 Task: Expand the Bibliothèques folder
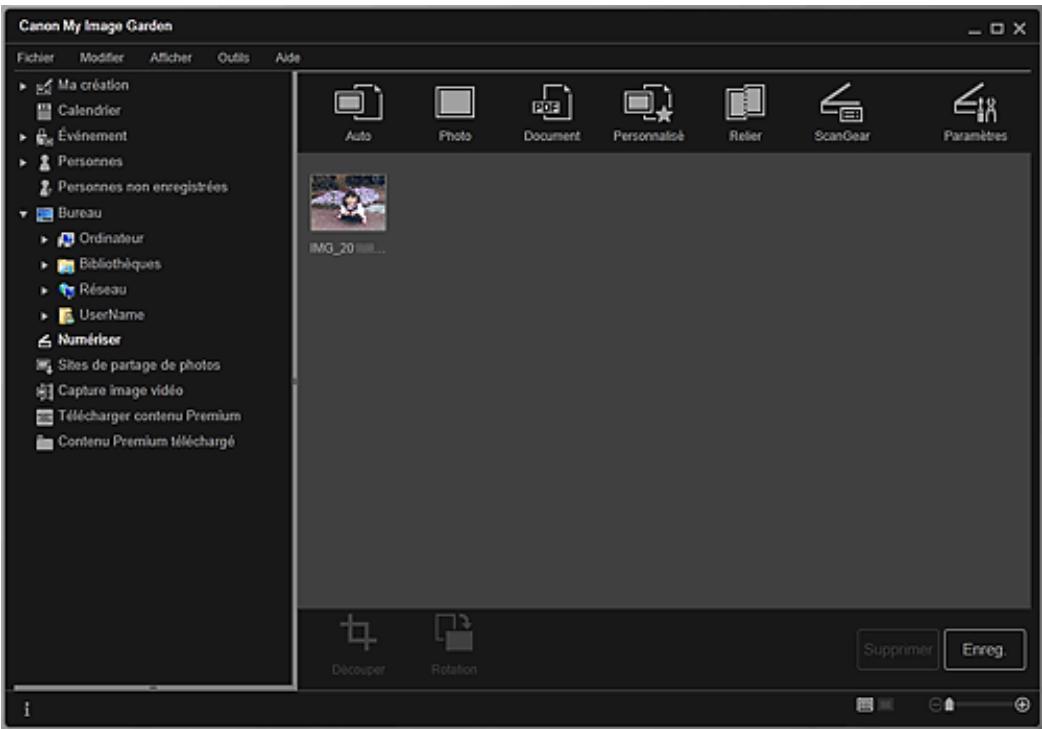coord(46,264)
